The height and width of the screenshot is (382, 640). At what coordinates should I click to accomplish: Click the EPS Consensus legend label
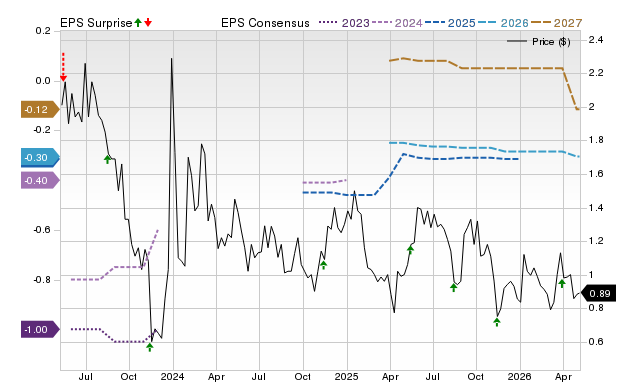pyautogui.click(x=265, y=23)
